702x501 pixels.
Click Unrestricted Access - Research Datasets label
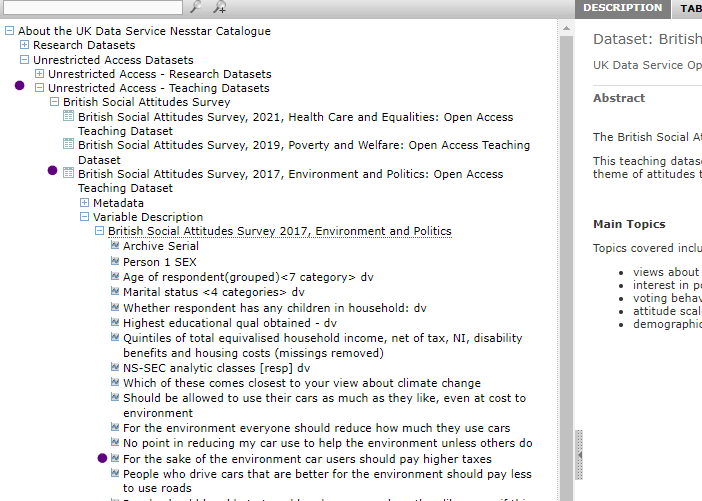(x=160, y=74)
